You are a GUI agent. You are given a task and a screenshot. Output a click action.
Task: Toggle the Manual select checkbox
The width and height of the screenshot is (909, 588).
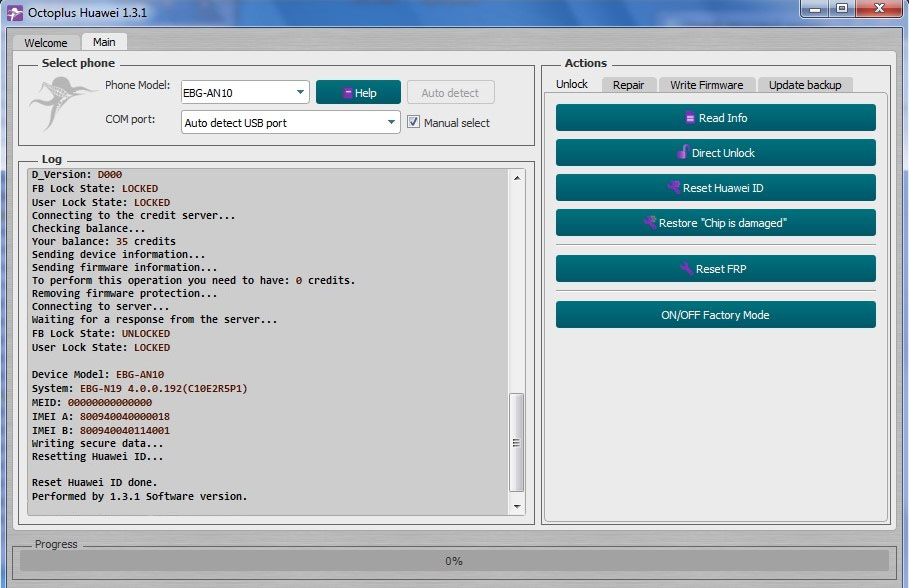pos(413,122)
